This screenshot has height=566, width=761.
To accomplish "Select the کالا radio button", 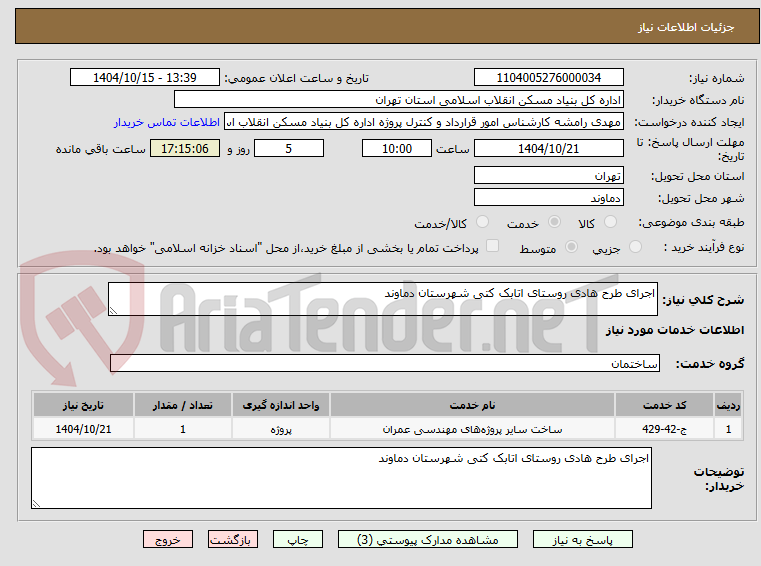I will pos(610,222).
